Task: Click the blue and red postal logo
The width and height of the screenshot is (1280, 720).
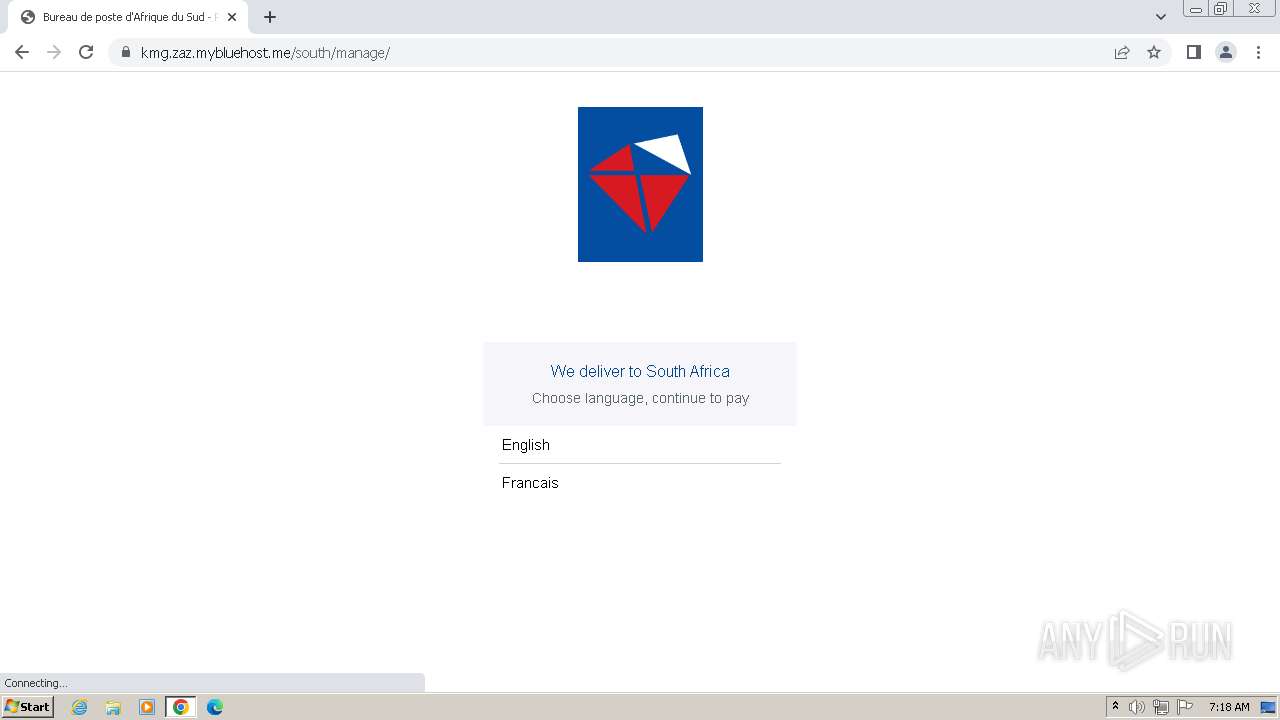Action: (x=640, y=184)
